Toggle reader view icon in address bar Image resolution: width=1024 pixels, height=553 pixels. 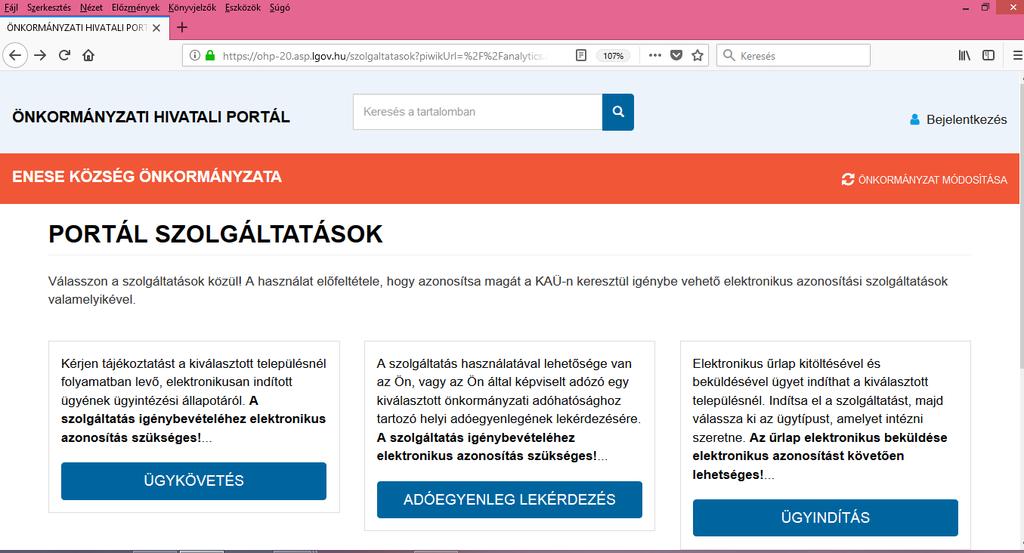click(581, 55)
